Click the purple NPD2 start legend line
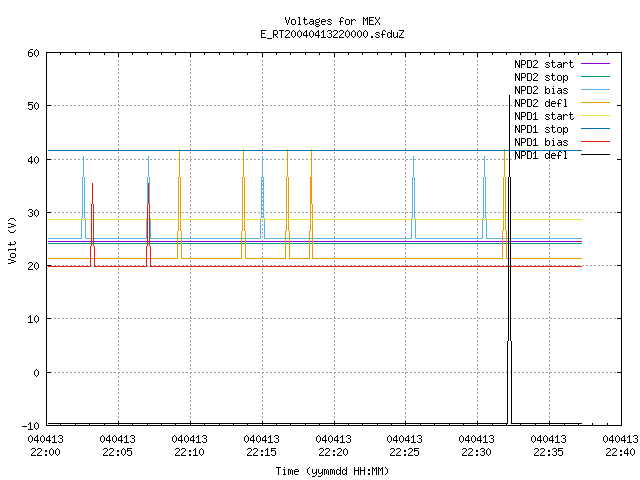 pos(595,64)
